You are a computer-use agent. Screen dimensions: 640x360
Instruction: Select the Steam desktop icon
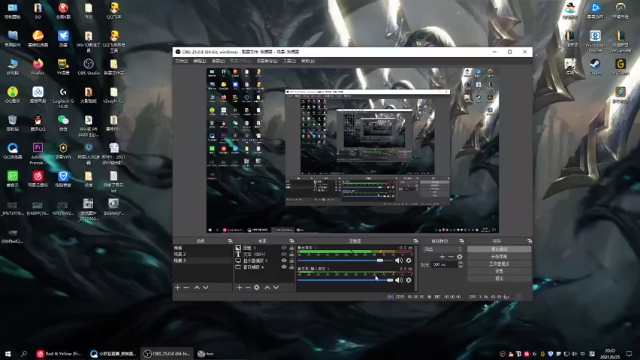596,67
